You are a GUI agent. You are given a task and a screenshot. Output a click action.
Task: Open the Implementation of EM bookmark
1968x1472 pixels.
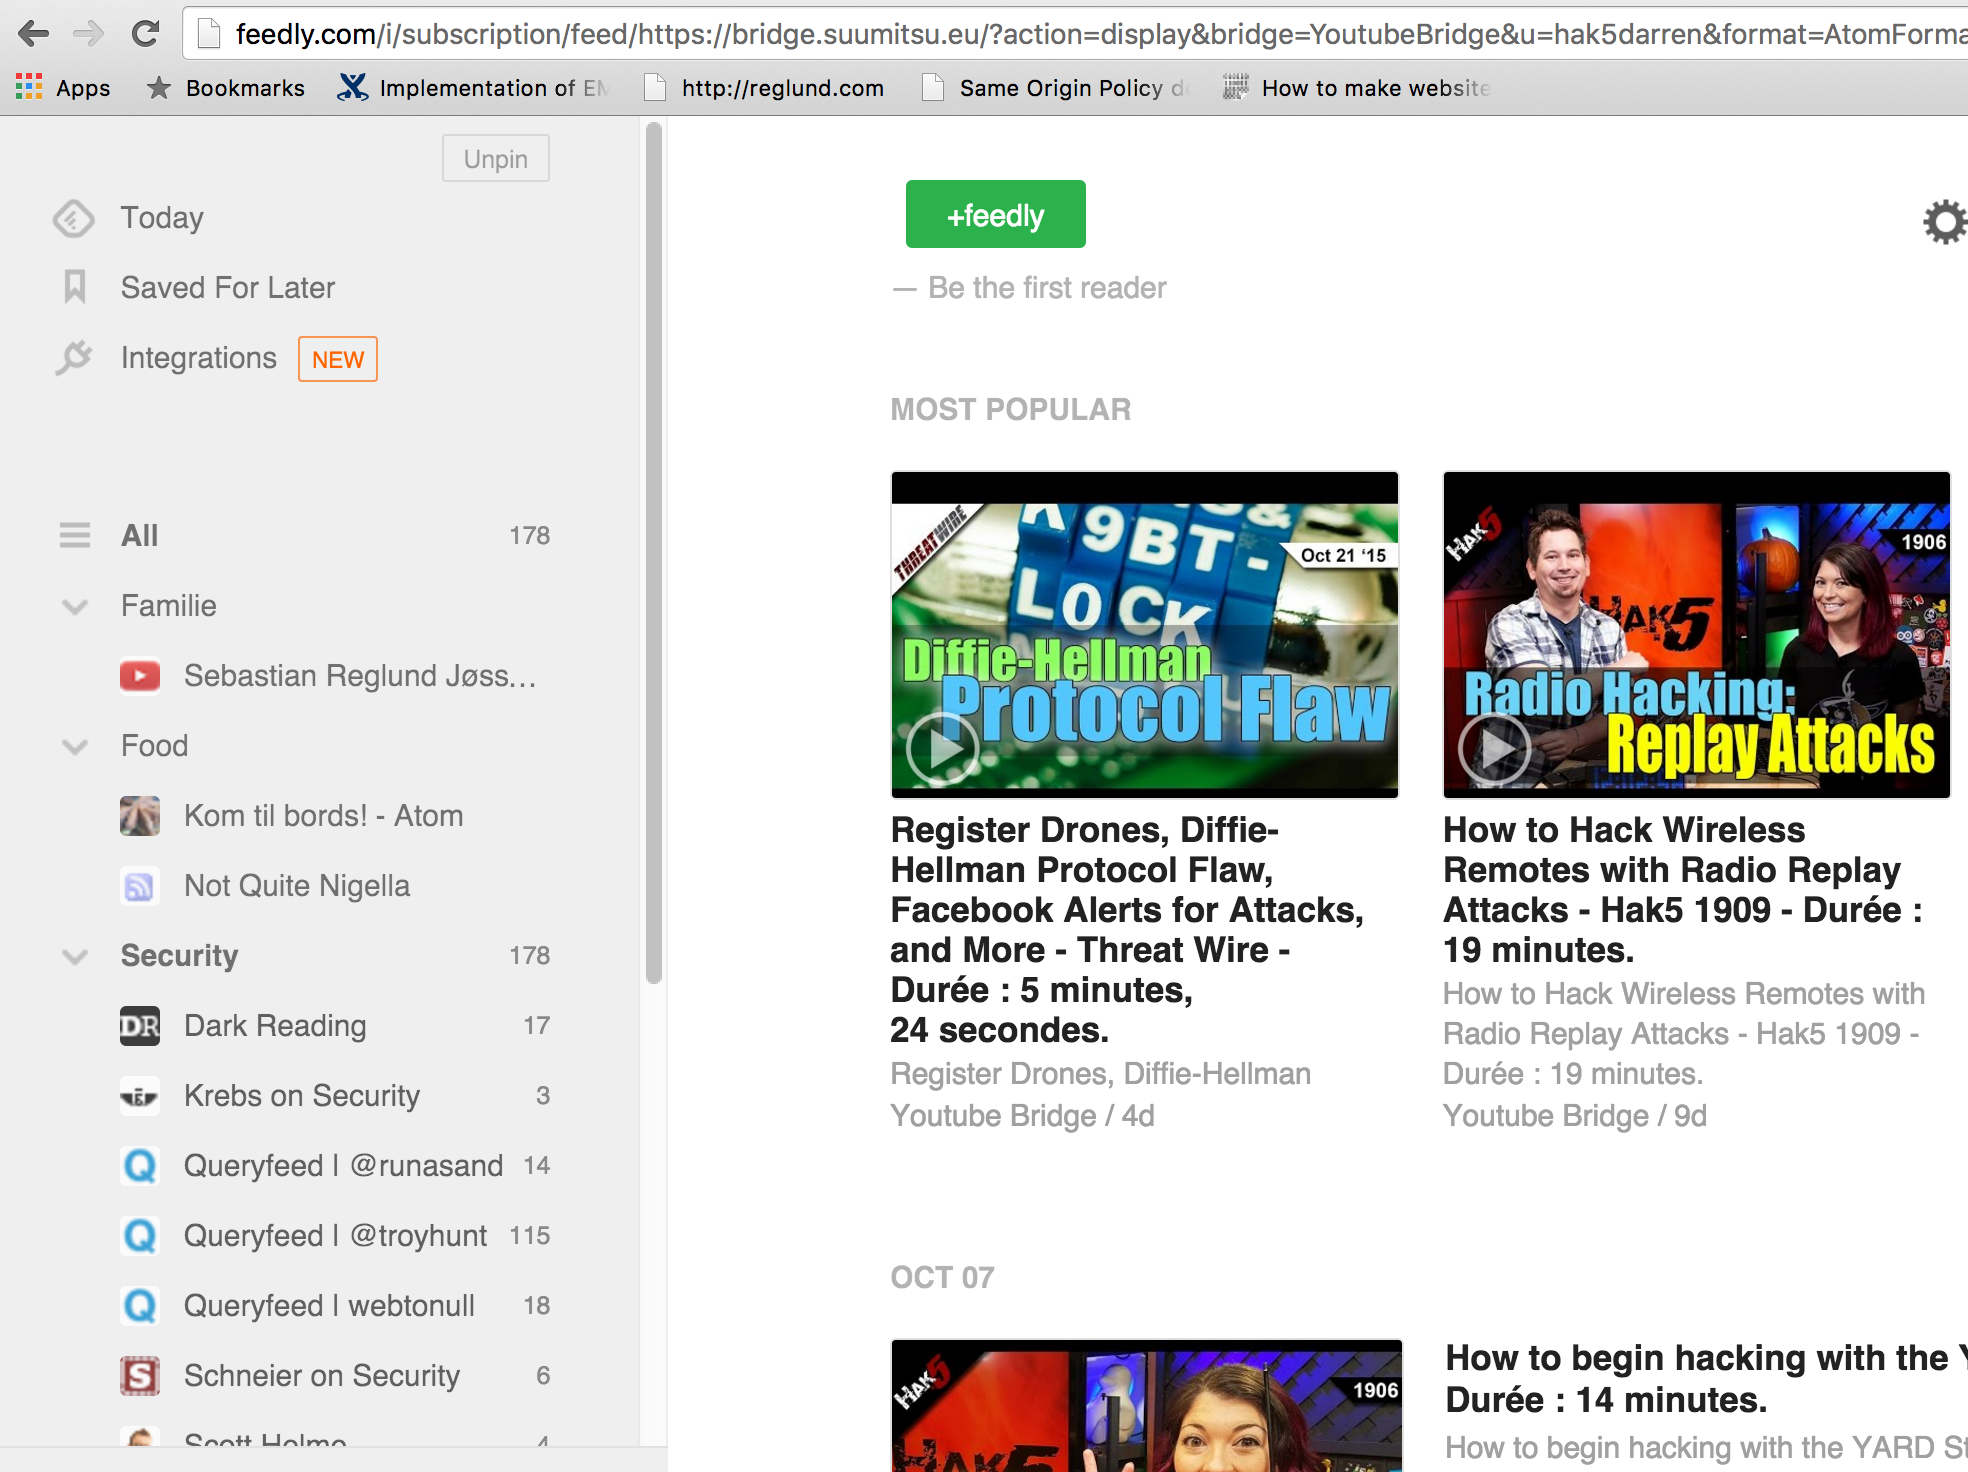[x=472, y=88]
